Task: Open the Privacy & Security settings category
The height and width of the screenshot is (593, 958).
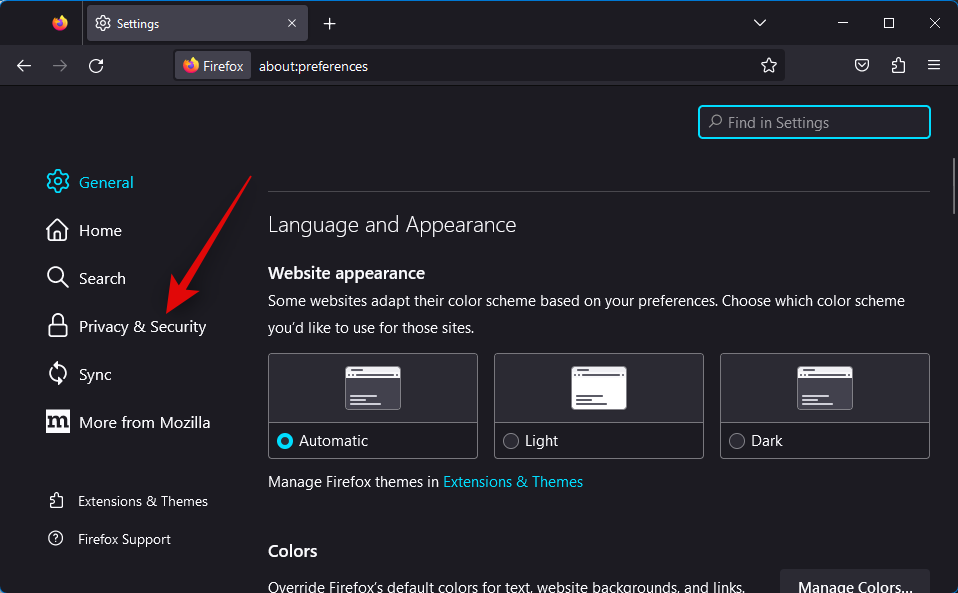Action: (142, 327)
